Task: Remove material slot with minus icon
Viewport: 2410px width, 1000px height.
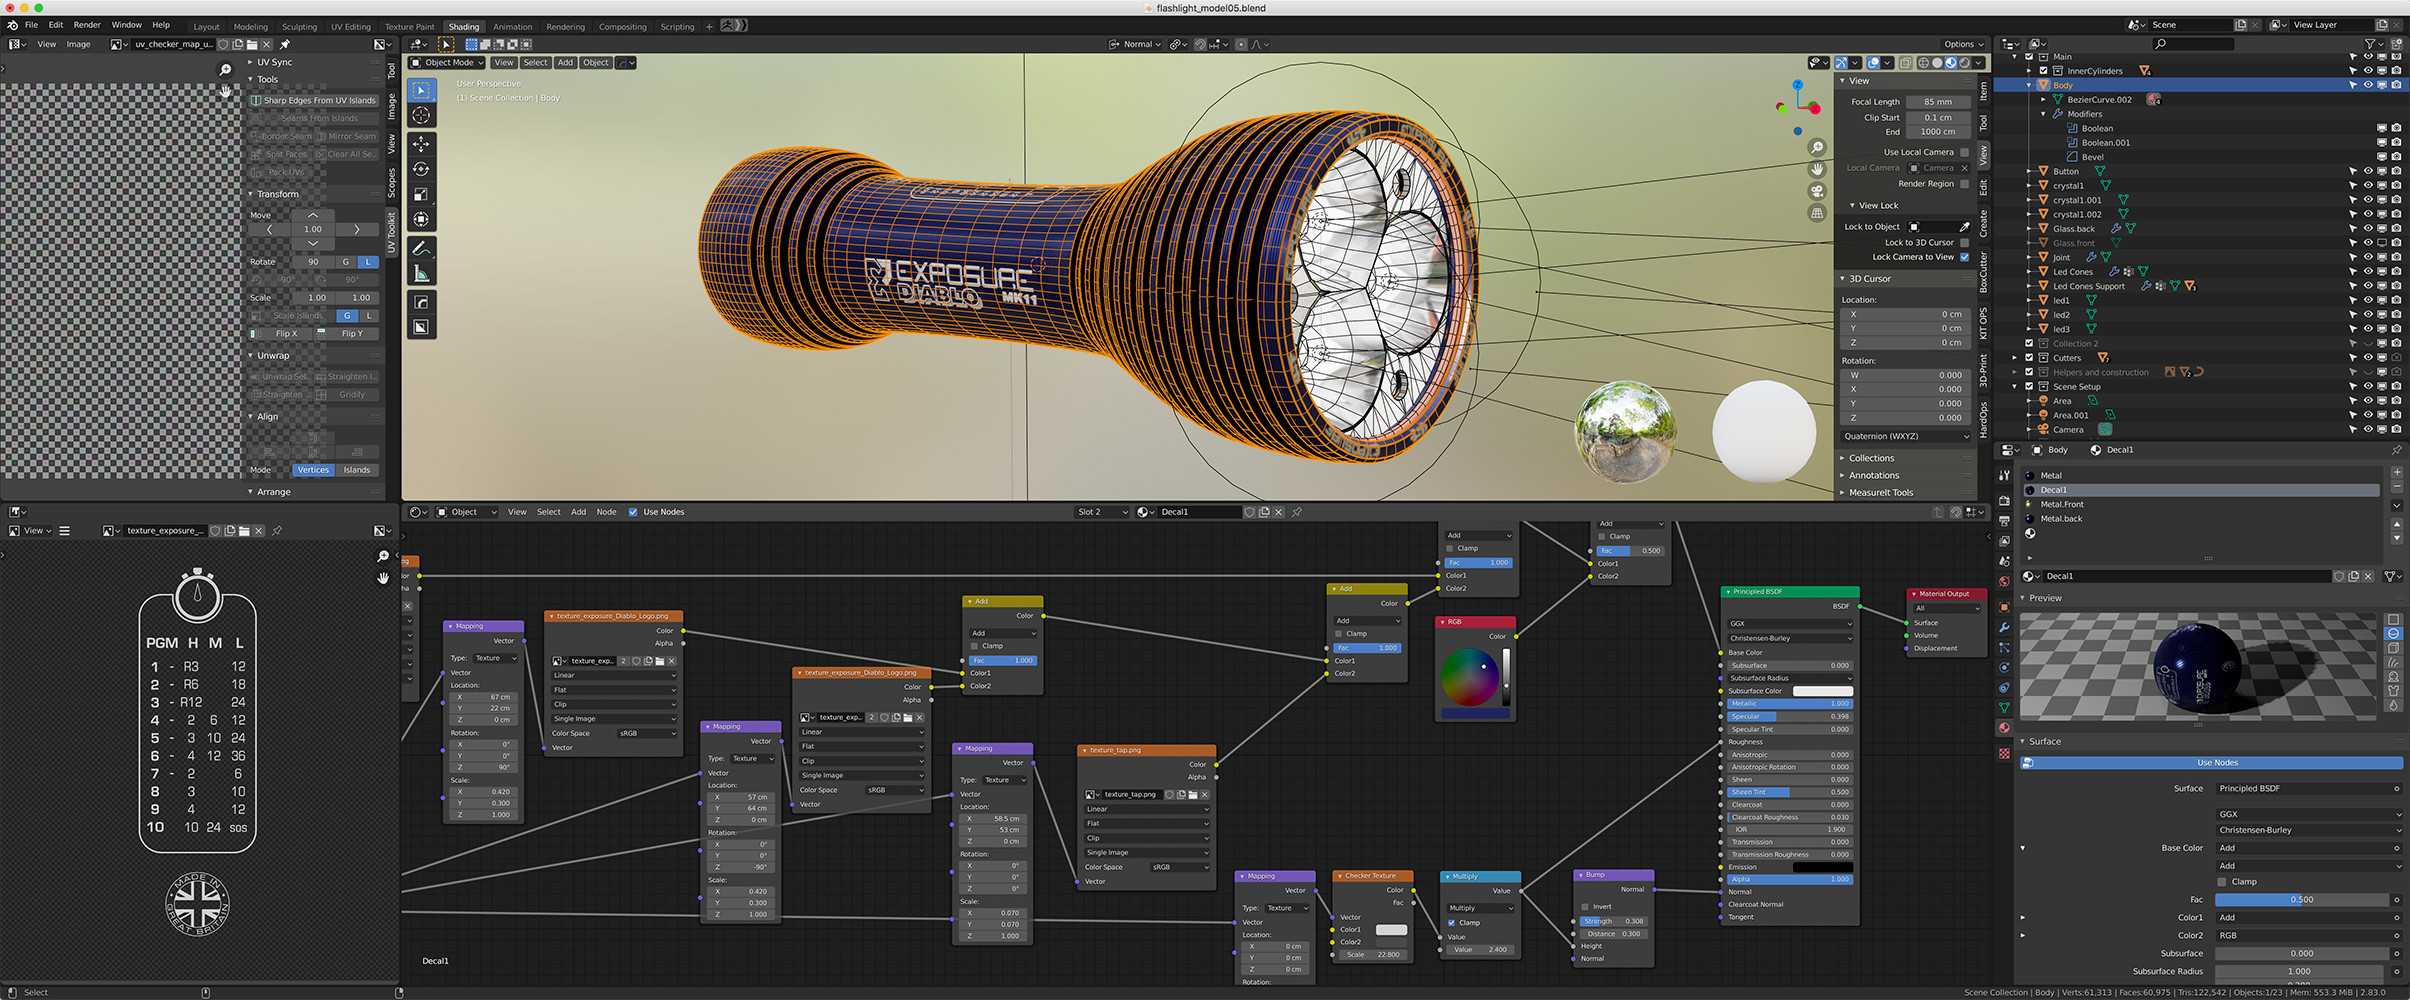Action: (2397, 487)
